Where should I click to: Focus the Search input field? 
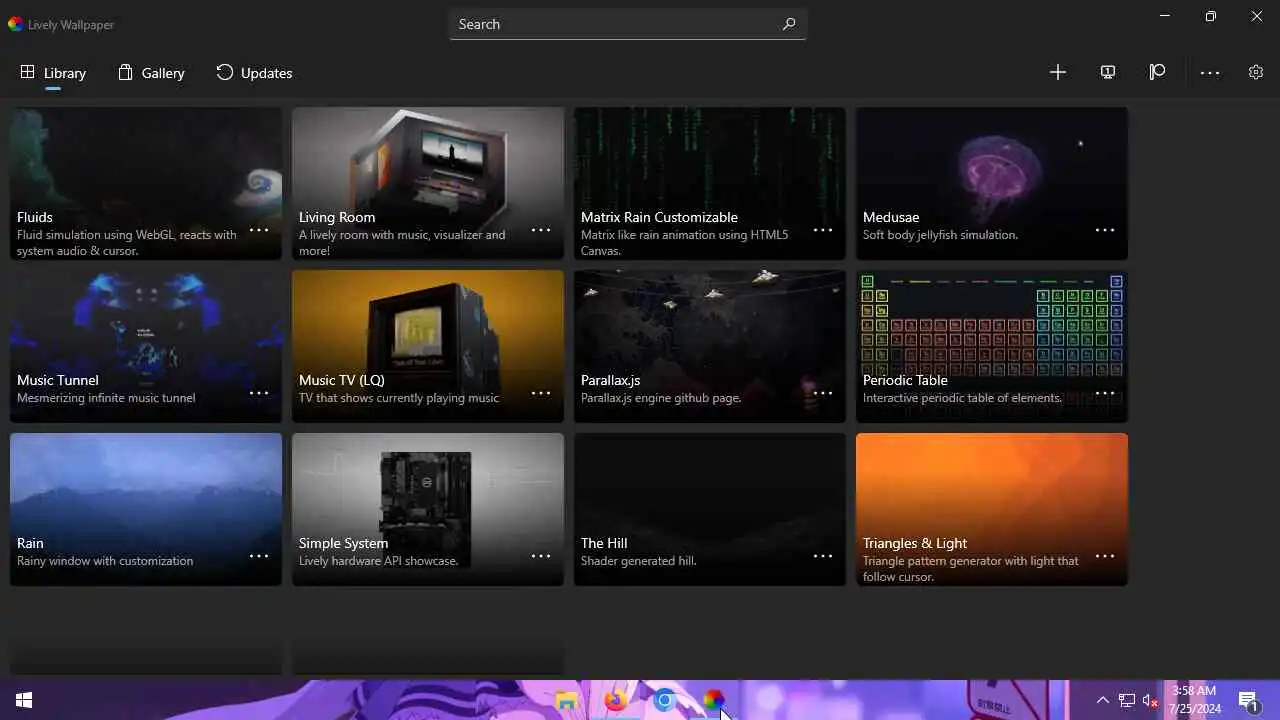628,24
